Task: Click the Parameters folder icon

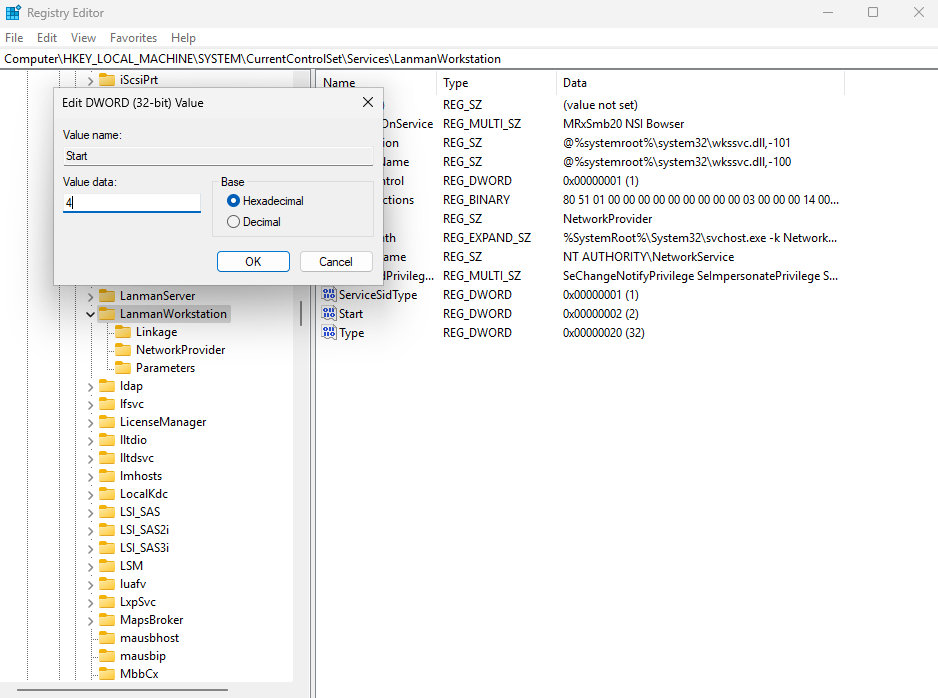Action: click(123, 367)
